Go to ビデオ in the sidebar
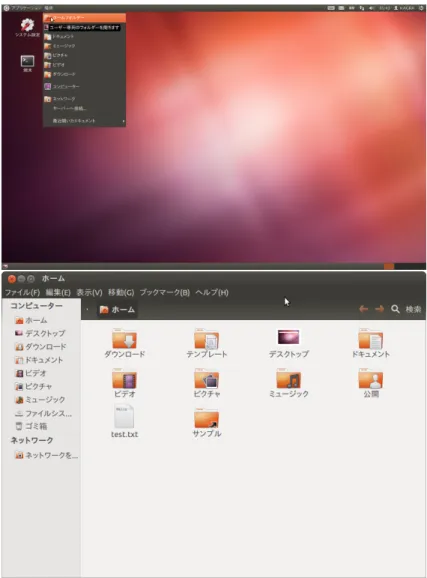The width and height of the screenshot is (427, 578). 31,373
